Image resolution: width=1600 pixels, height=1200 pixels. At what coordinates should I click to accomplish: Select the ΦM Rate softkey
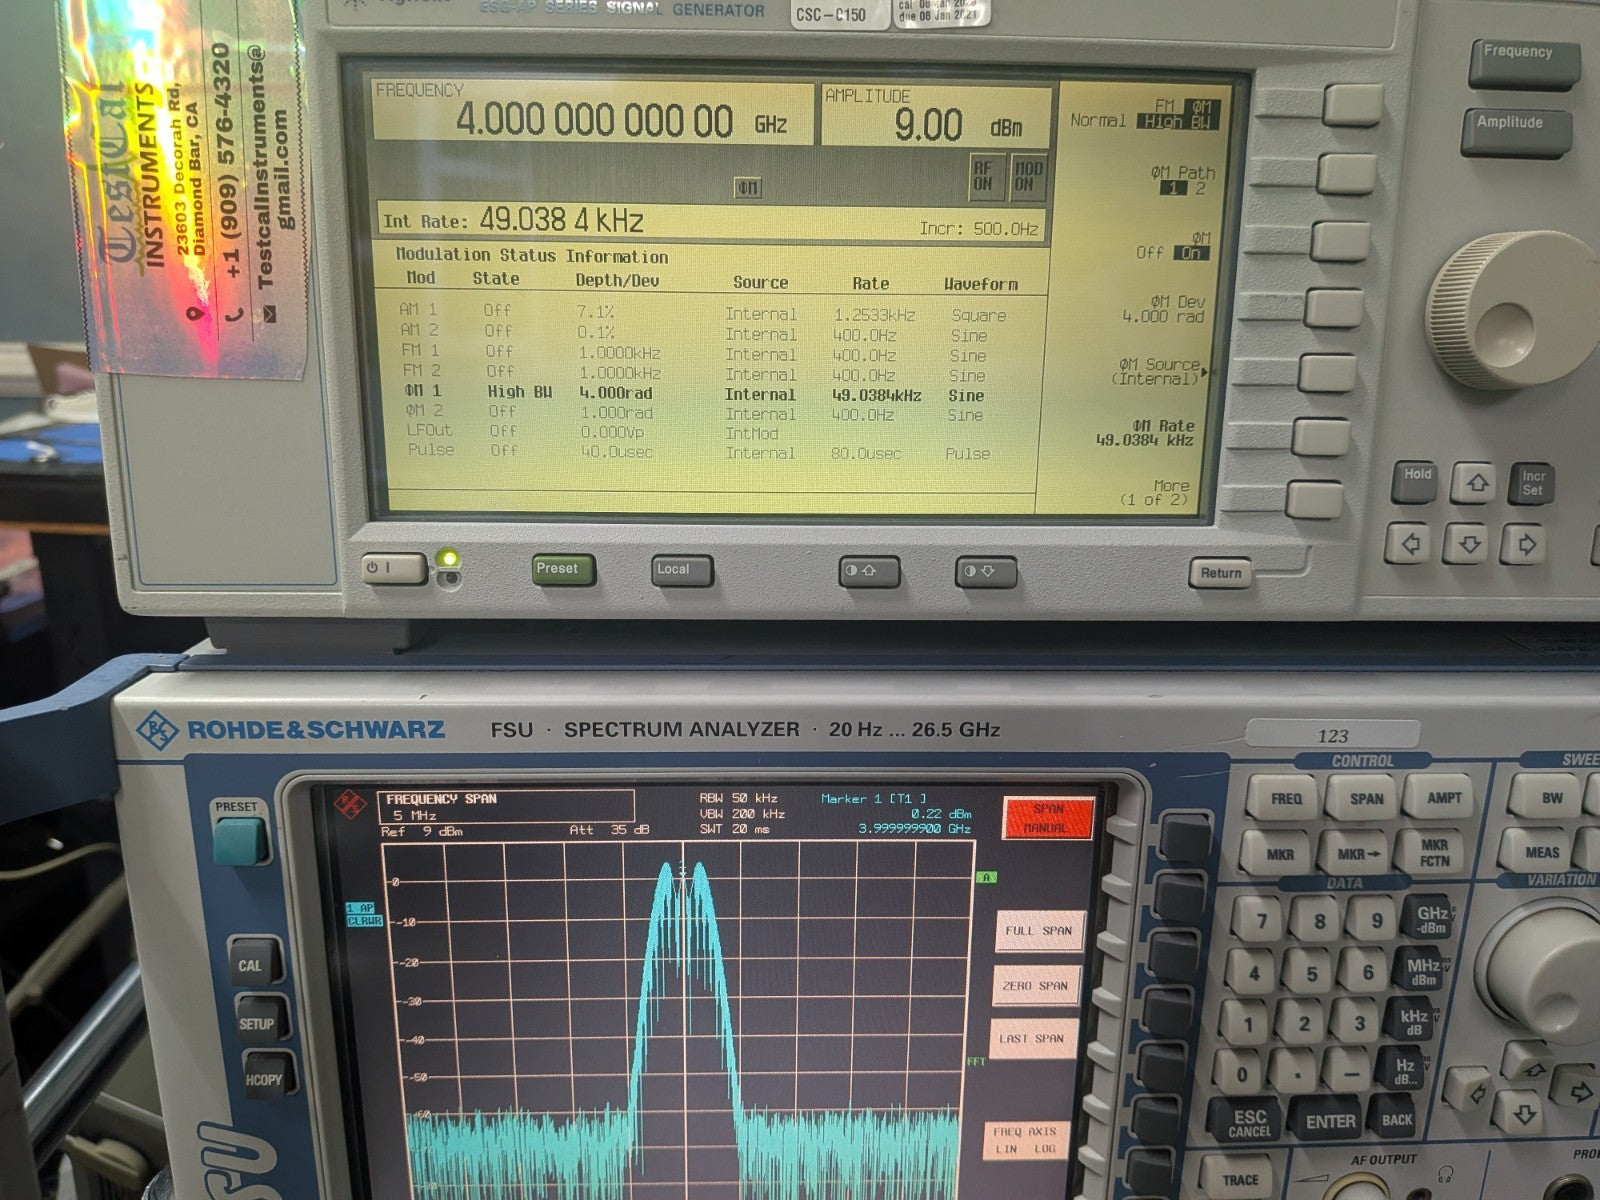pos(1145,432)
